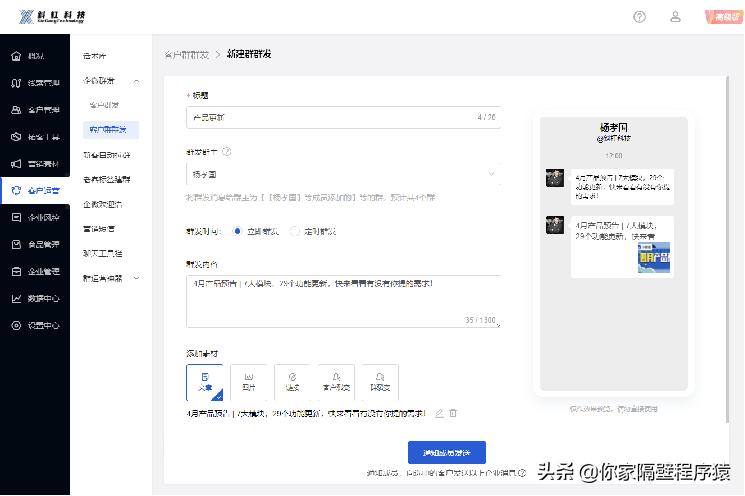Open 数据中心 line-chart icon in sidebar
This screenshot has height=496, width=745.
point(16,298)
